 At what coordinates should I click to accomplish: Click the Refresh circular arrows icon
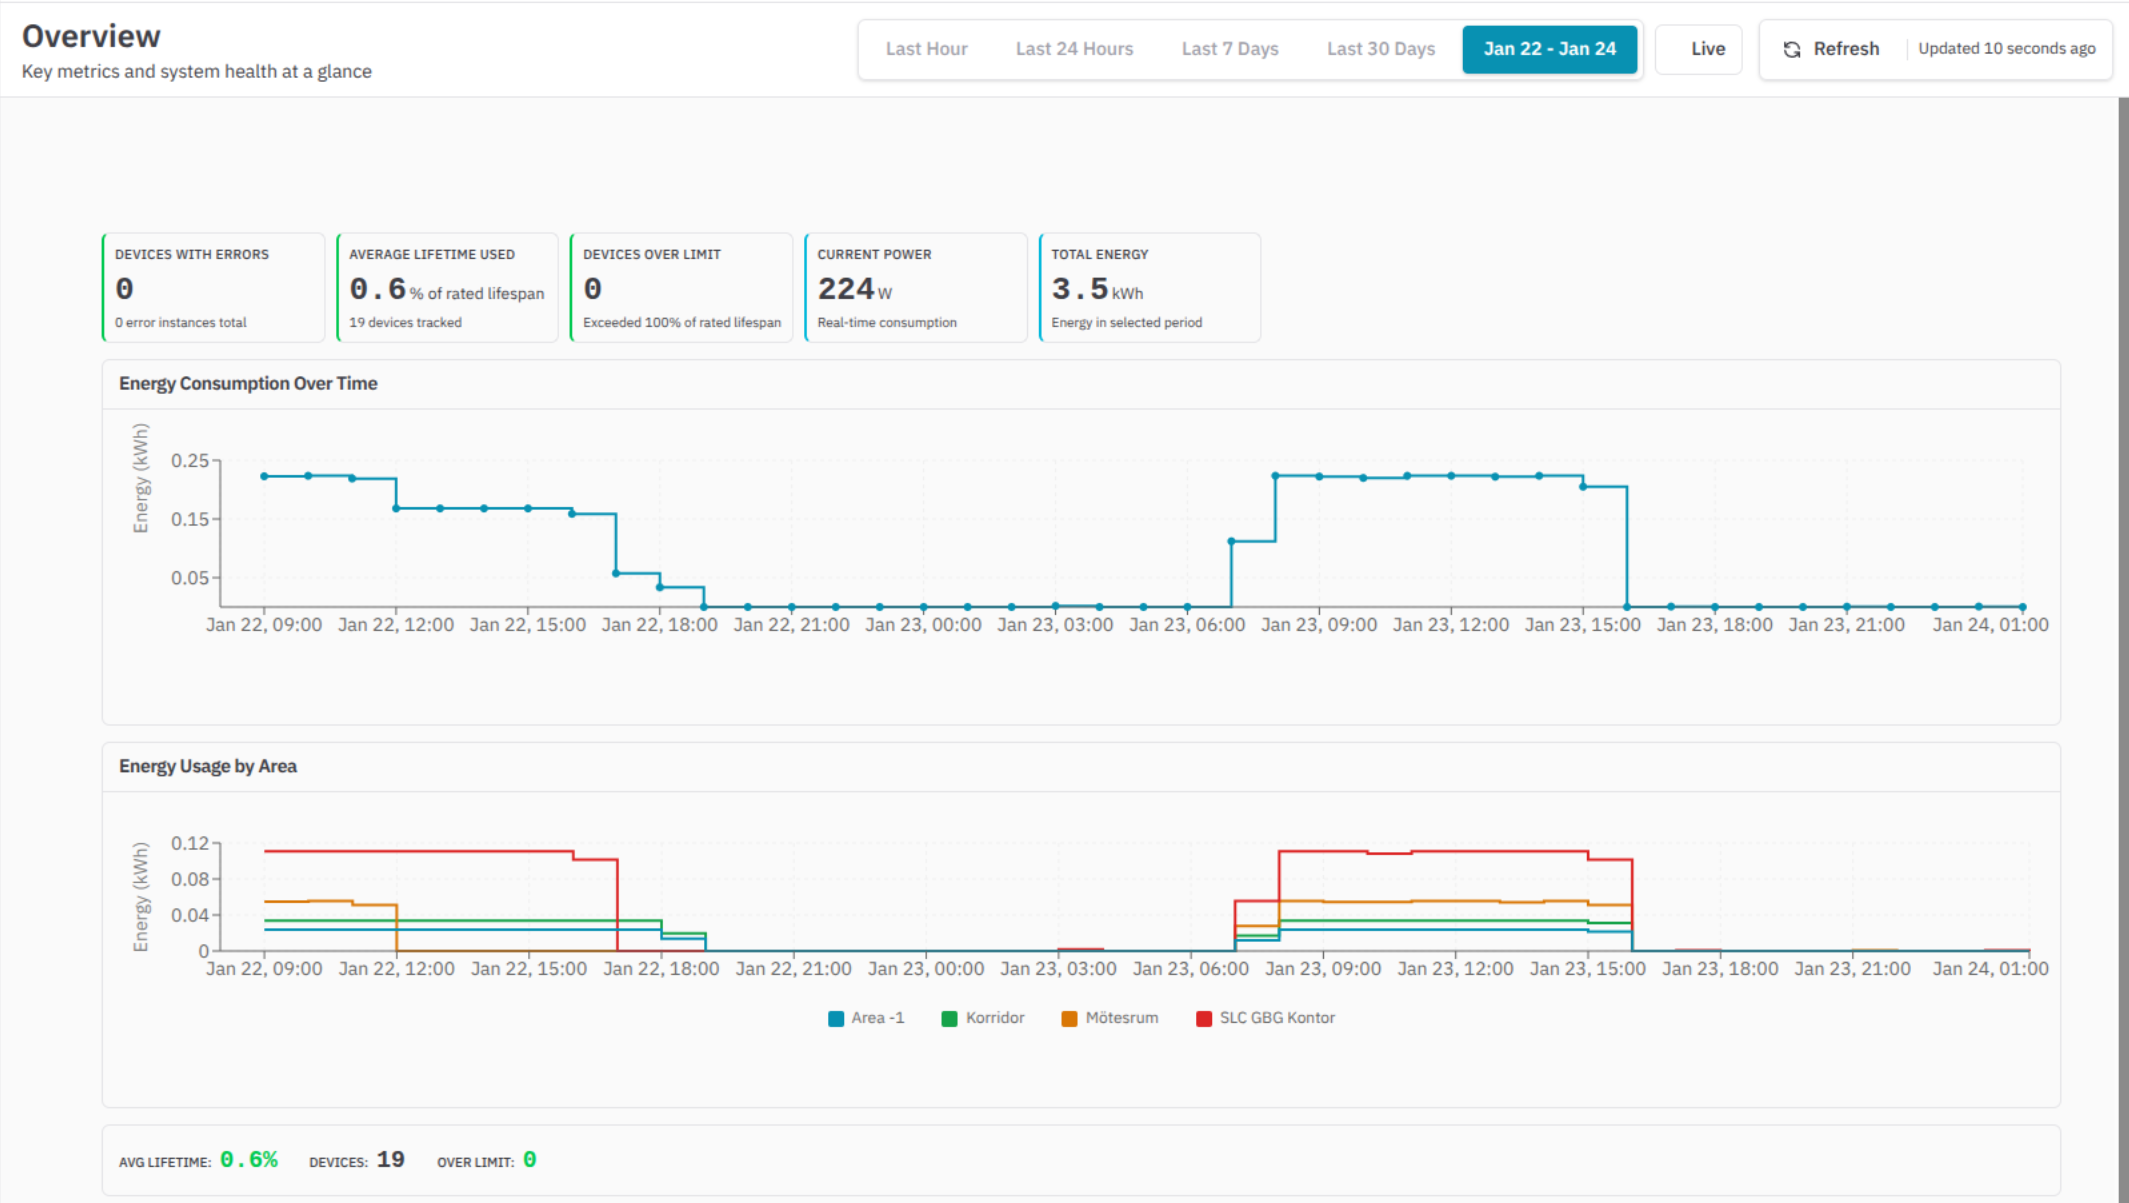[x=1791, y=49]
